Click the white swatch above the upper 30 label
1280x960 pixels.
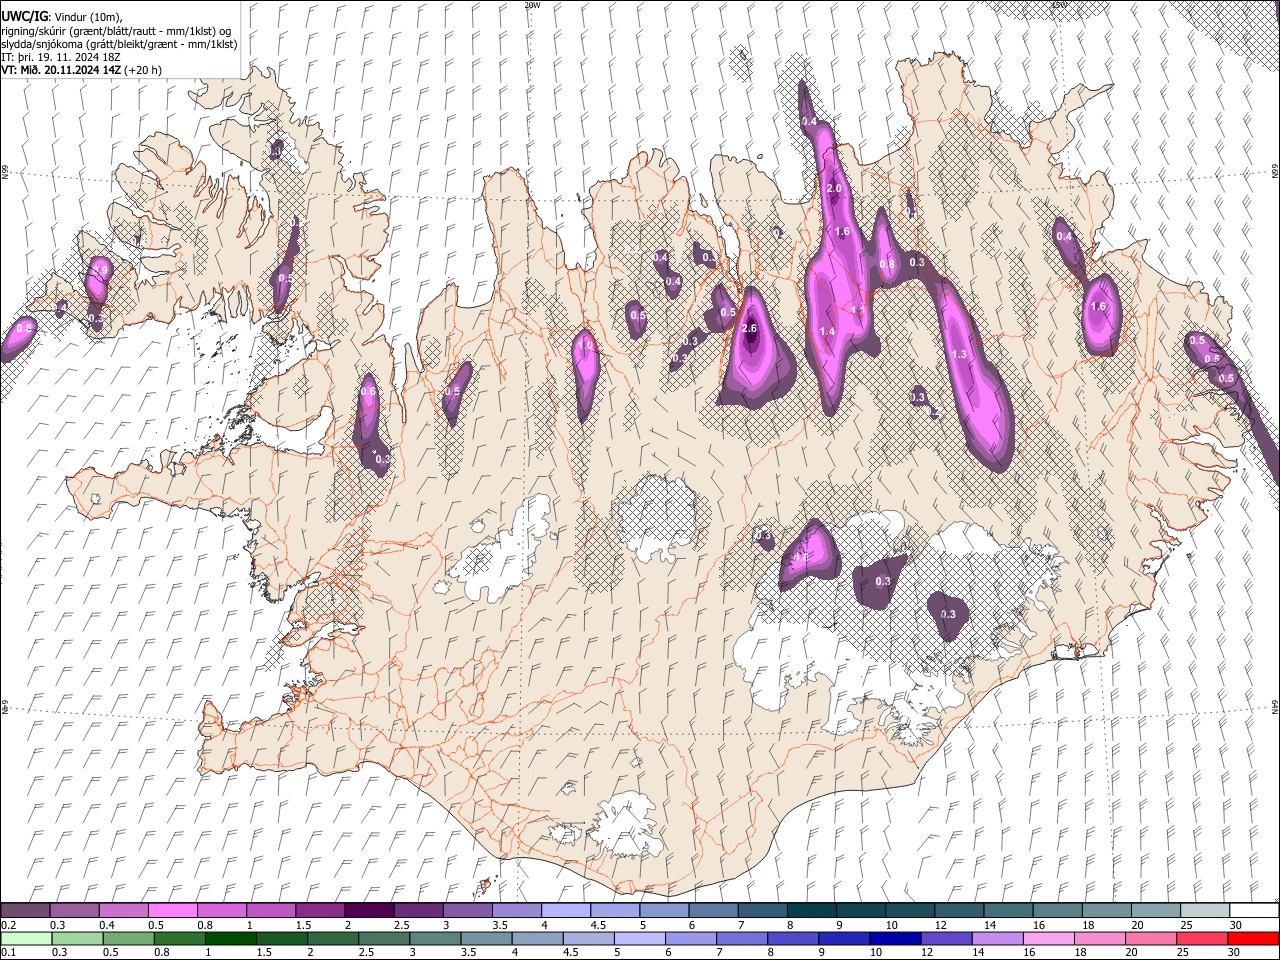point(1254,911)
